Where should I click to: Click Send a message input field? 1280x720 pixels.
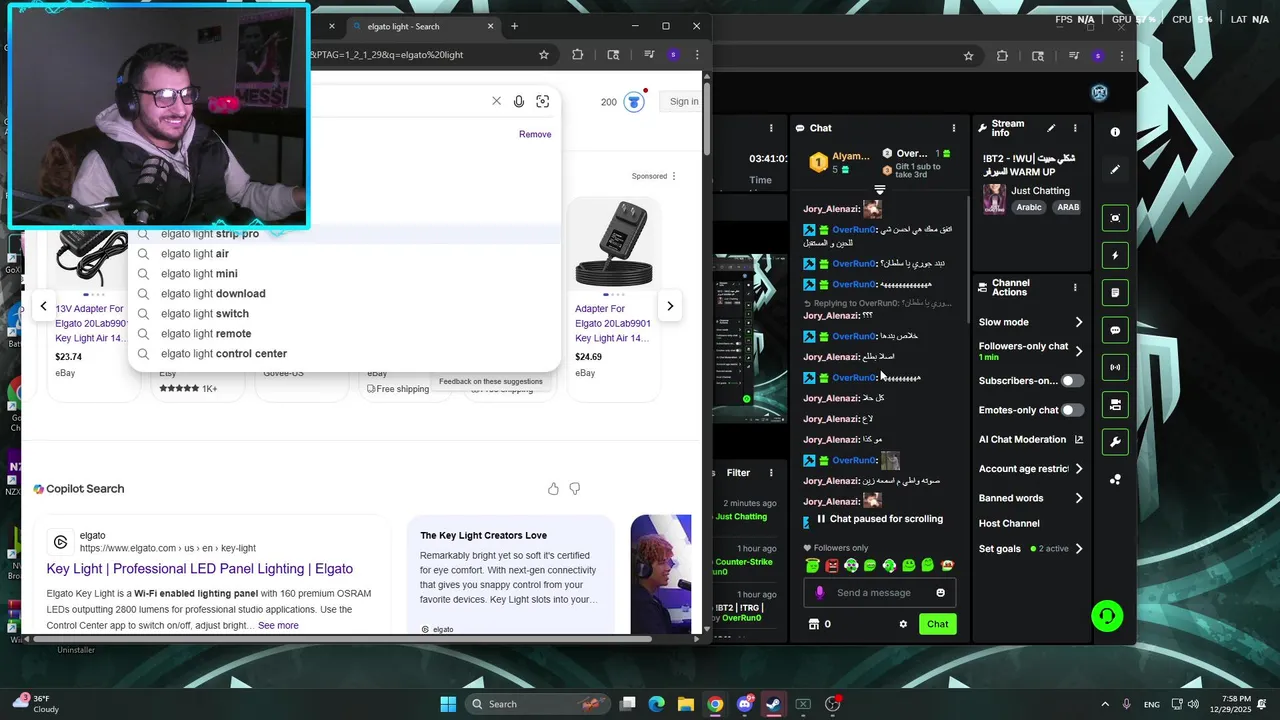point(874,593)
